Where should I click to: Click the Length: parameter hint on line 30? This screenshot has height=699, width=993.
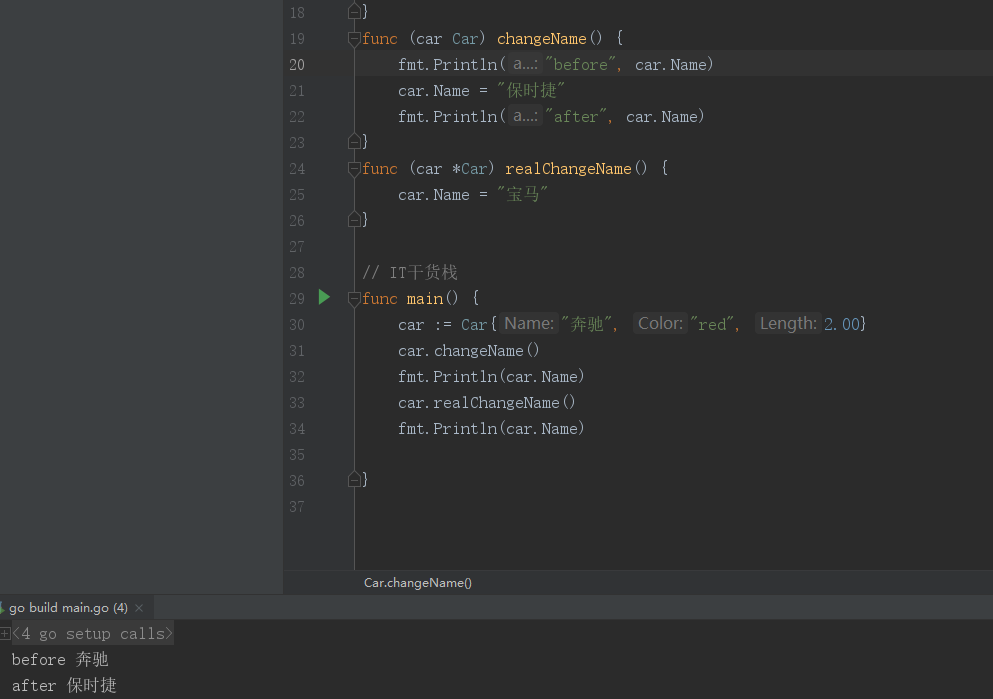[x=788, y=324]
